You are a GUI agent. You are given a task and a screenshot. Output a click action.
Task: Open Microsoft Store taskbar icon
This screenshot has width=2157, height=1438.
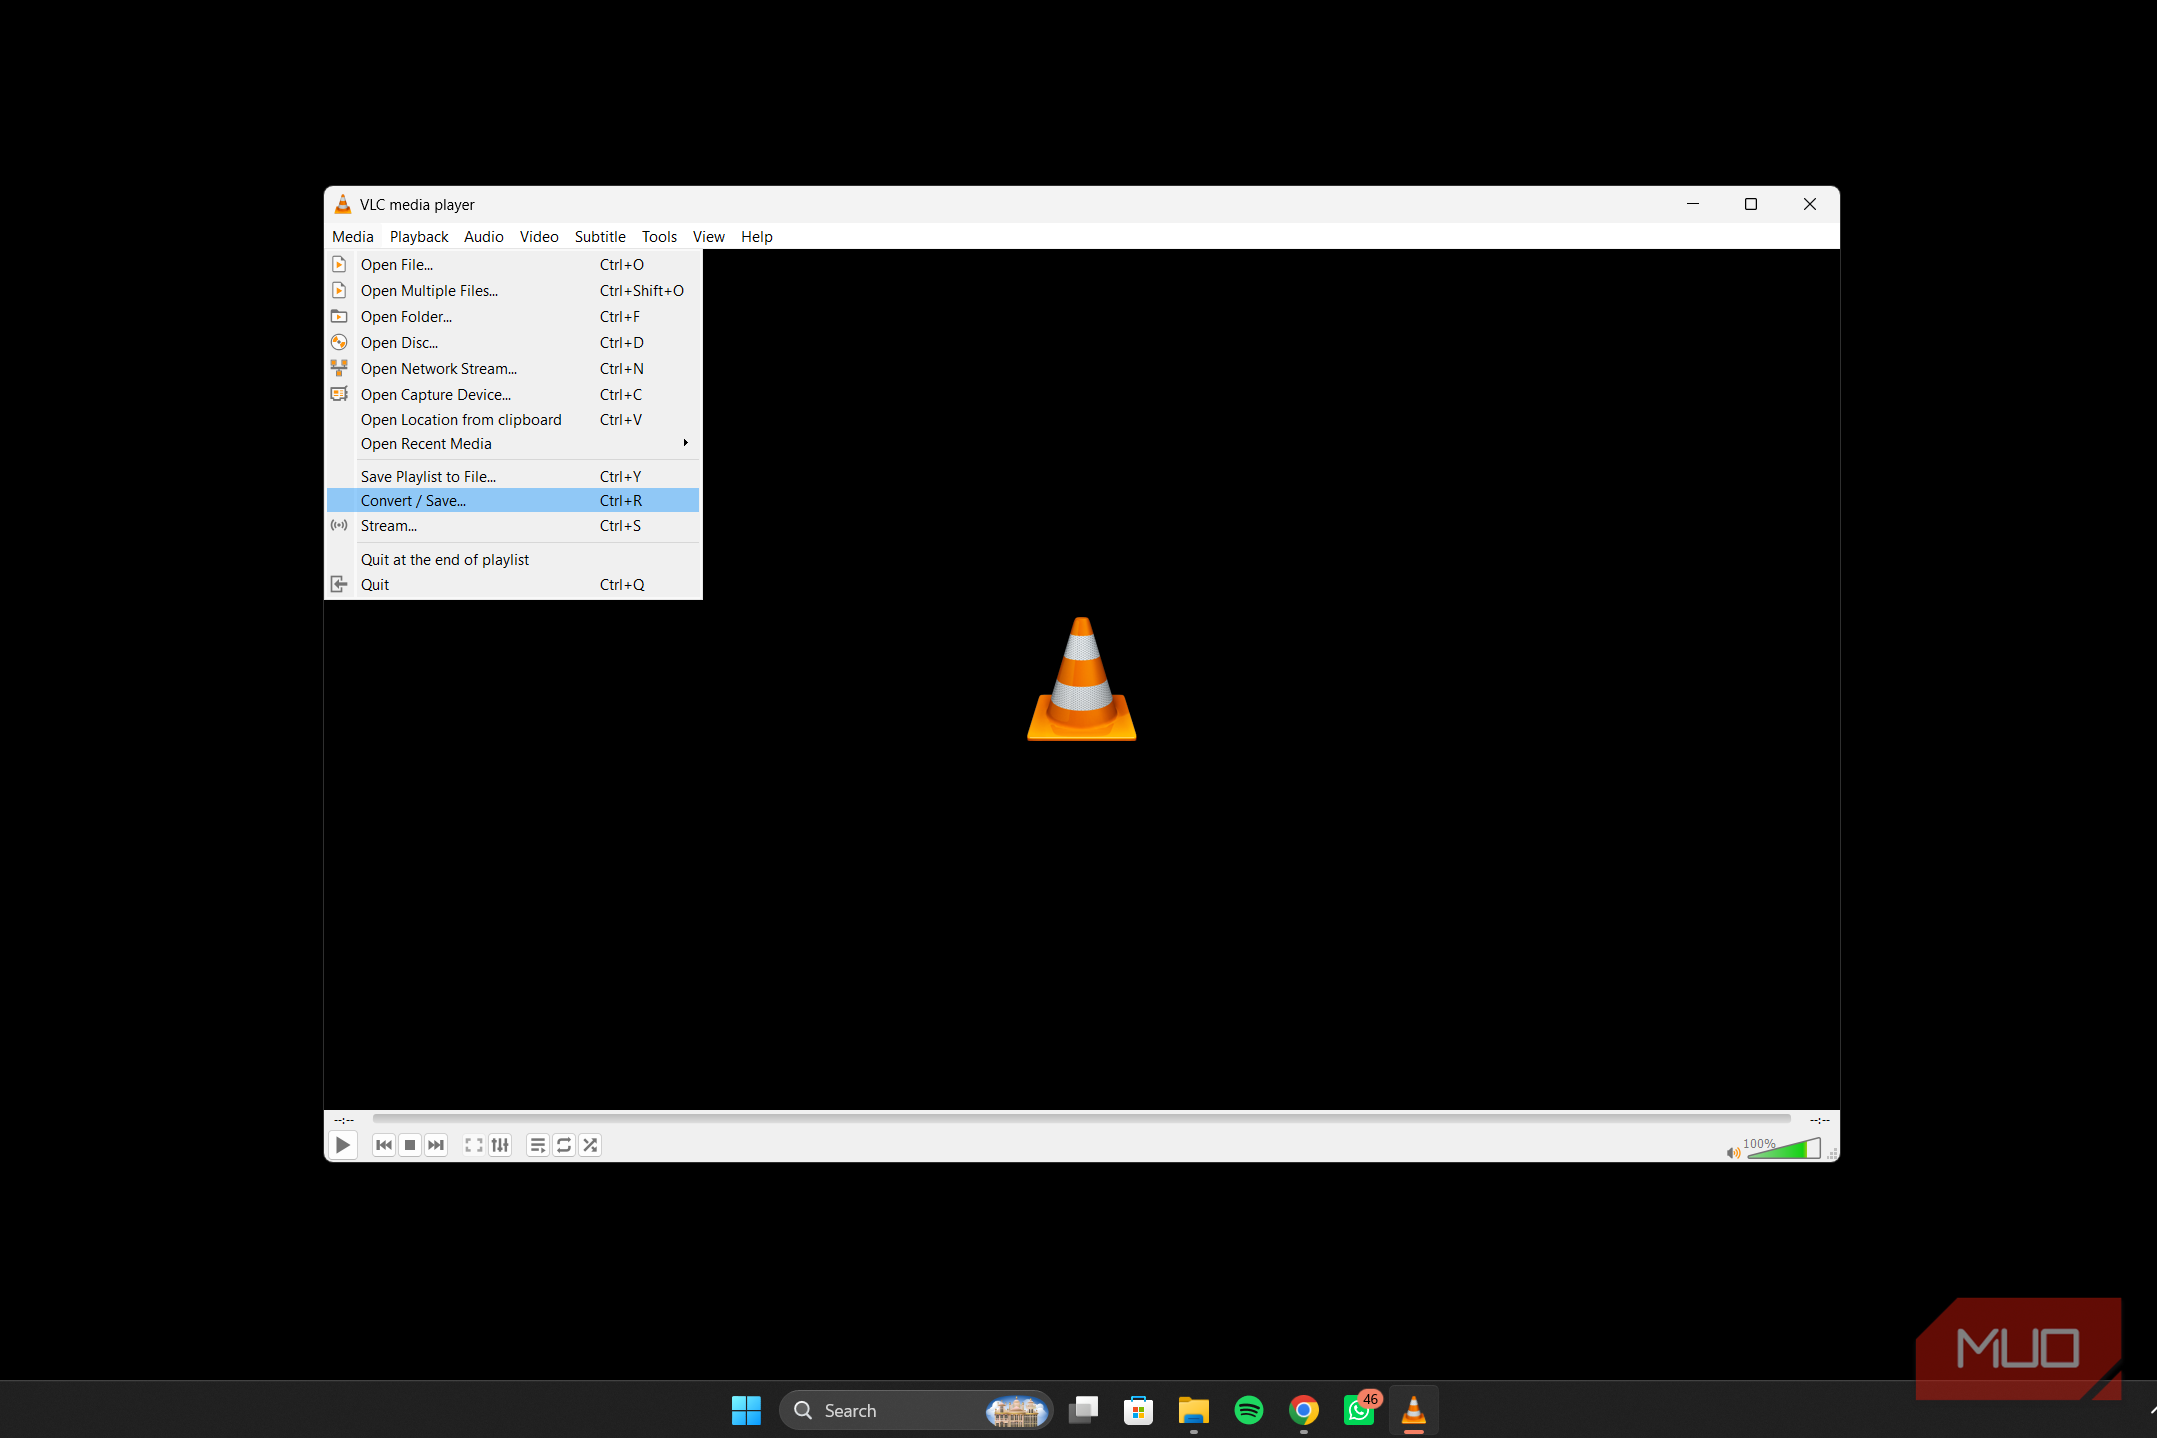coord(1139,1411)
